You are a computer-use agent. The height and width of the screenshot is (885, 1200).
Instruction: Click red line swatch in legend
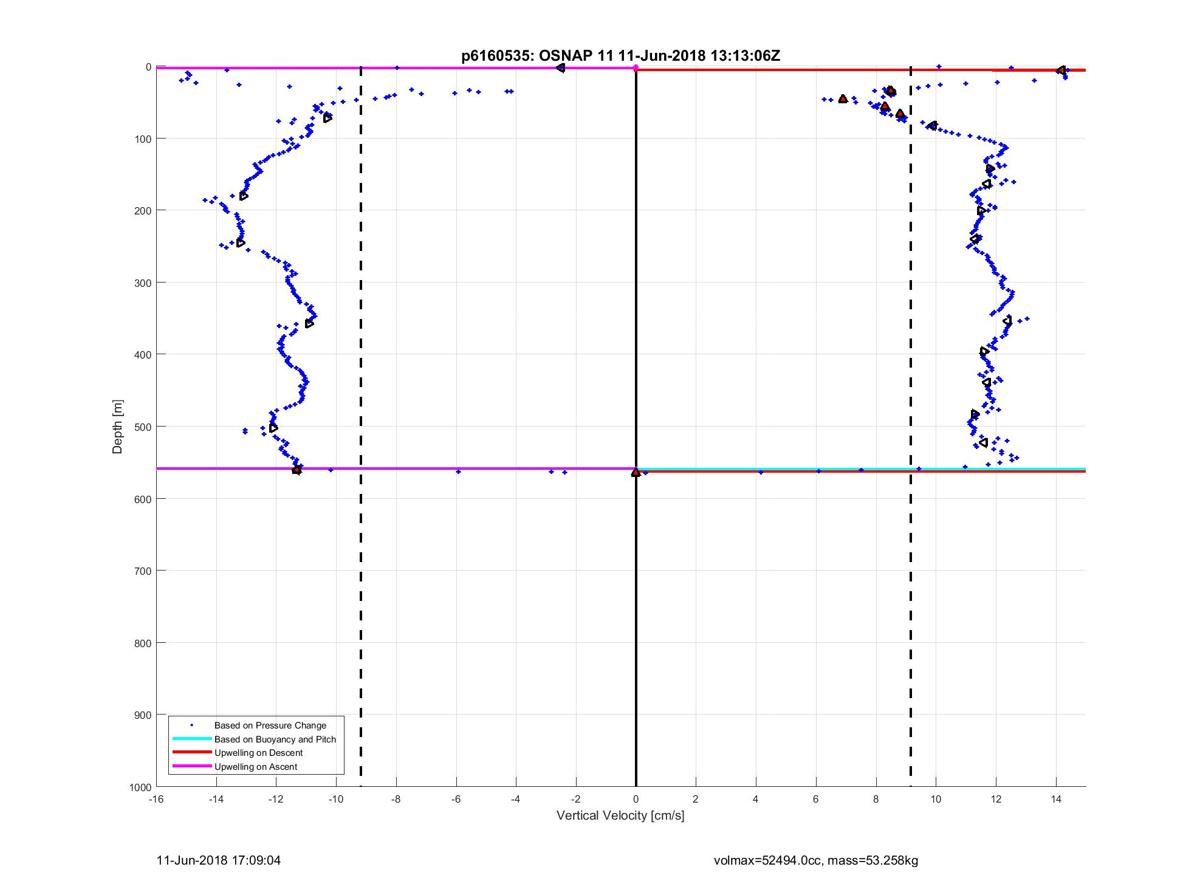click(190, 752)
